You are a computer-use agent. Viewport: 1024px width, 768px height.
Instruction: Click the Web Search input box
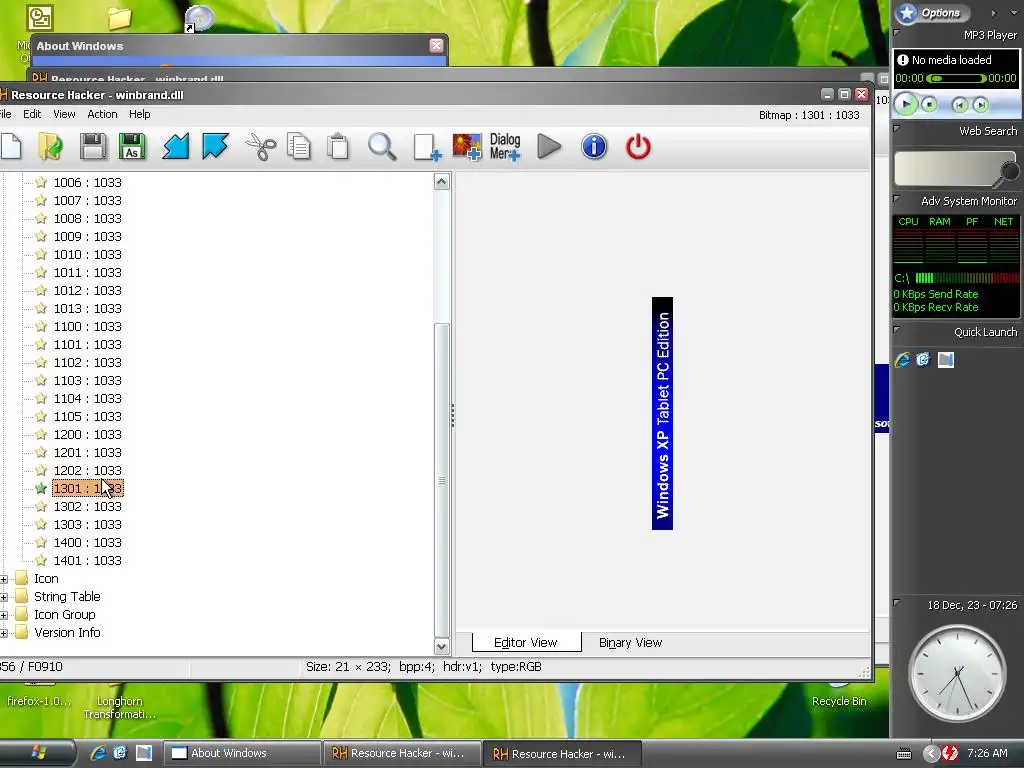(947, 169)
